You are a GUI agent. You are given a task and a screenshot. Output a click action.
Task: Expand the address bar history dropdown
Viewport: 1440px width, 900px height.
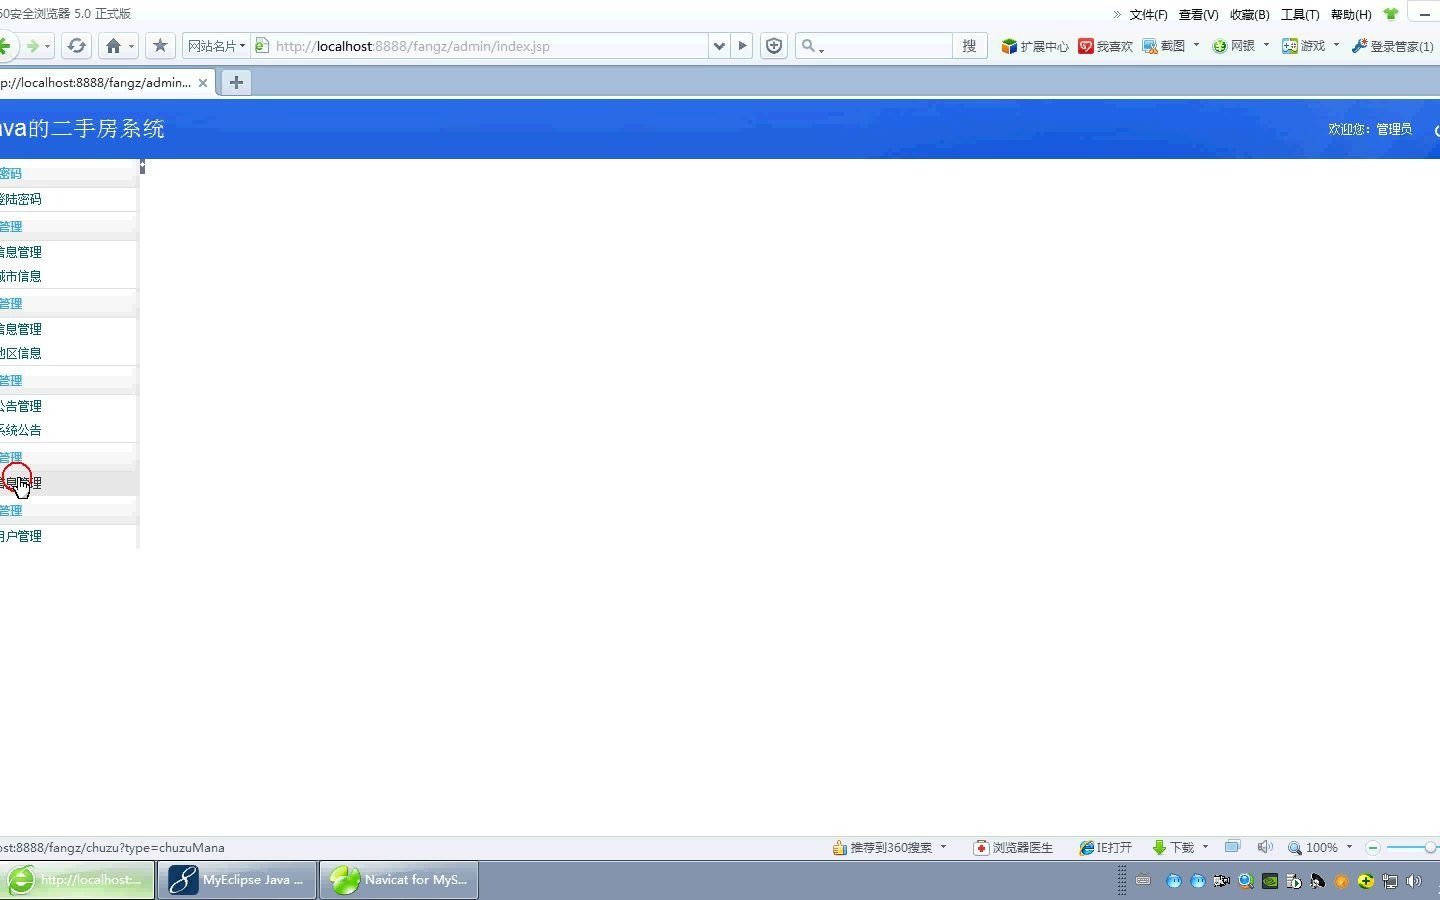[x=719, y=46]
